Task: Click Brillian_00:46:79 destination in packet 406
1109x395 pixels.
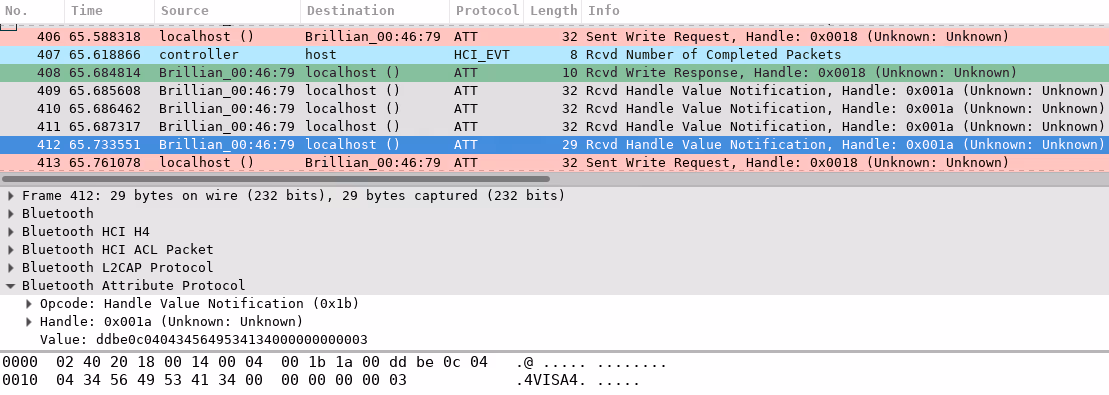Action: click(373, 37)
